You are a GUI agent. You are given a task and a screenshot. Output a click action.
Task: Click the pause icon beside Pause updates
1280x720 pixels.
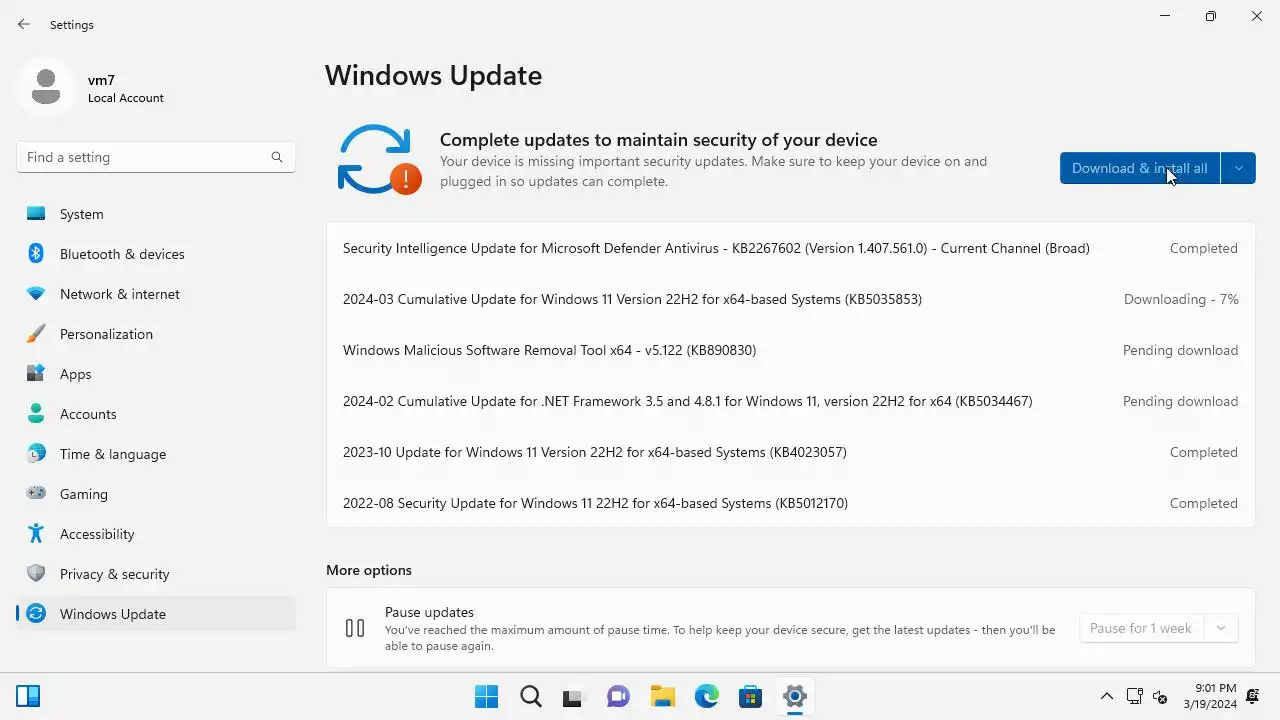(355, 628)
